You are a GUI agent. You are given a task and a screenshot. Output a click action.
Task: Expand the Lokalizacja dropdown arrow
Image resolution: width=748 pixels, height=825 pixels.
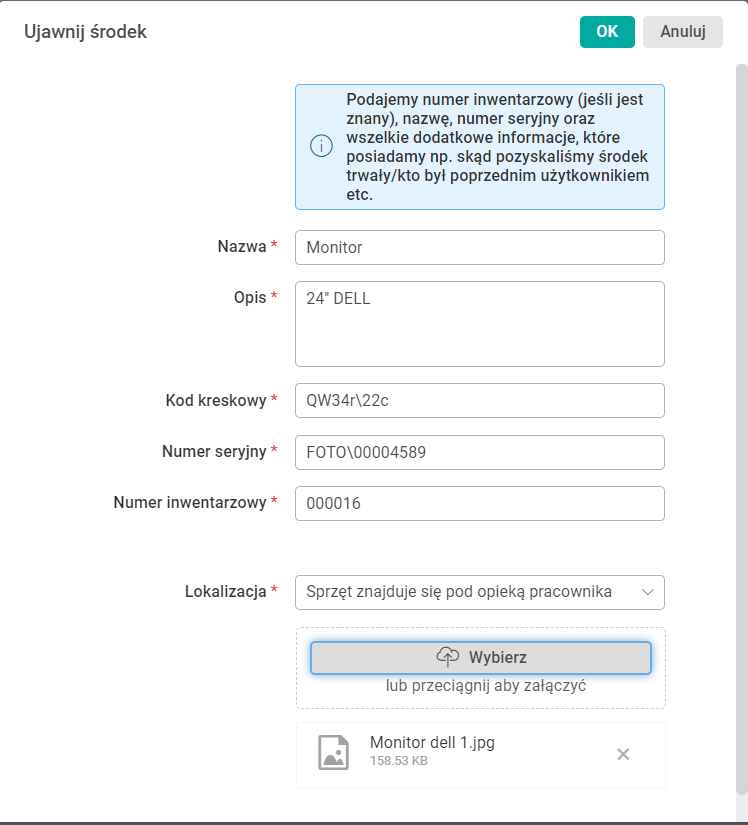tap(647, 592)
